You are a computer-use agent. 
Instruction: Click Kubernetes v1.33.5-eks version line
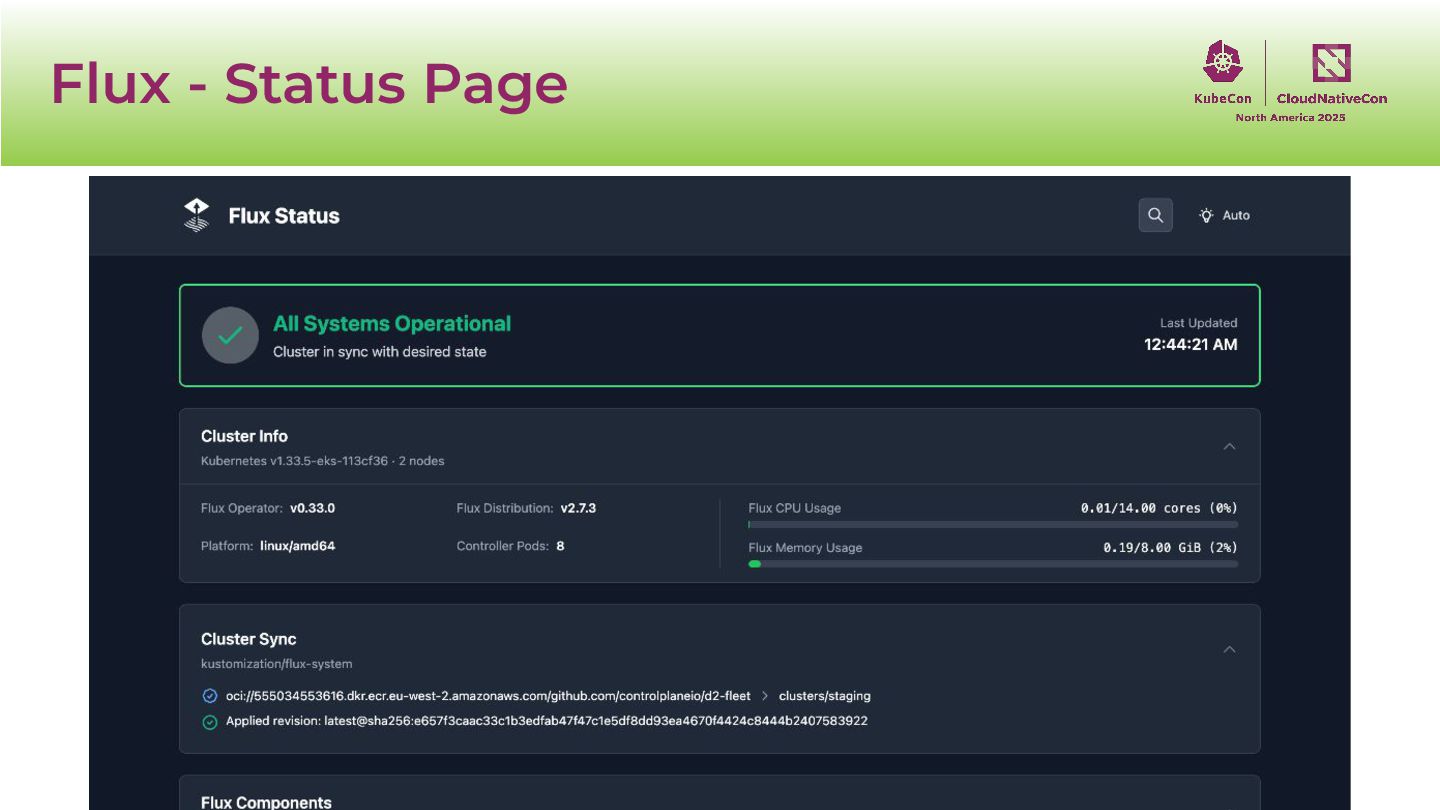coord(323,461)
